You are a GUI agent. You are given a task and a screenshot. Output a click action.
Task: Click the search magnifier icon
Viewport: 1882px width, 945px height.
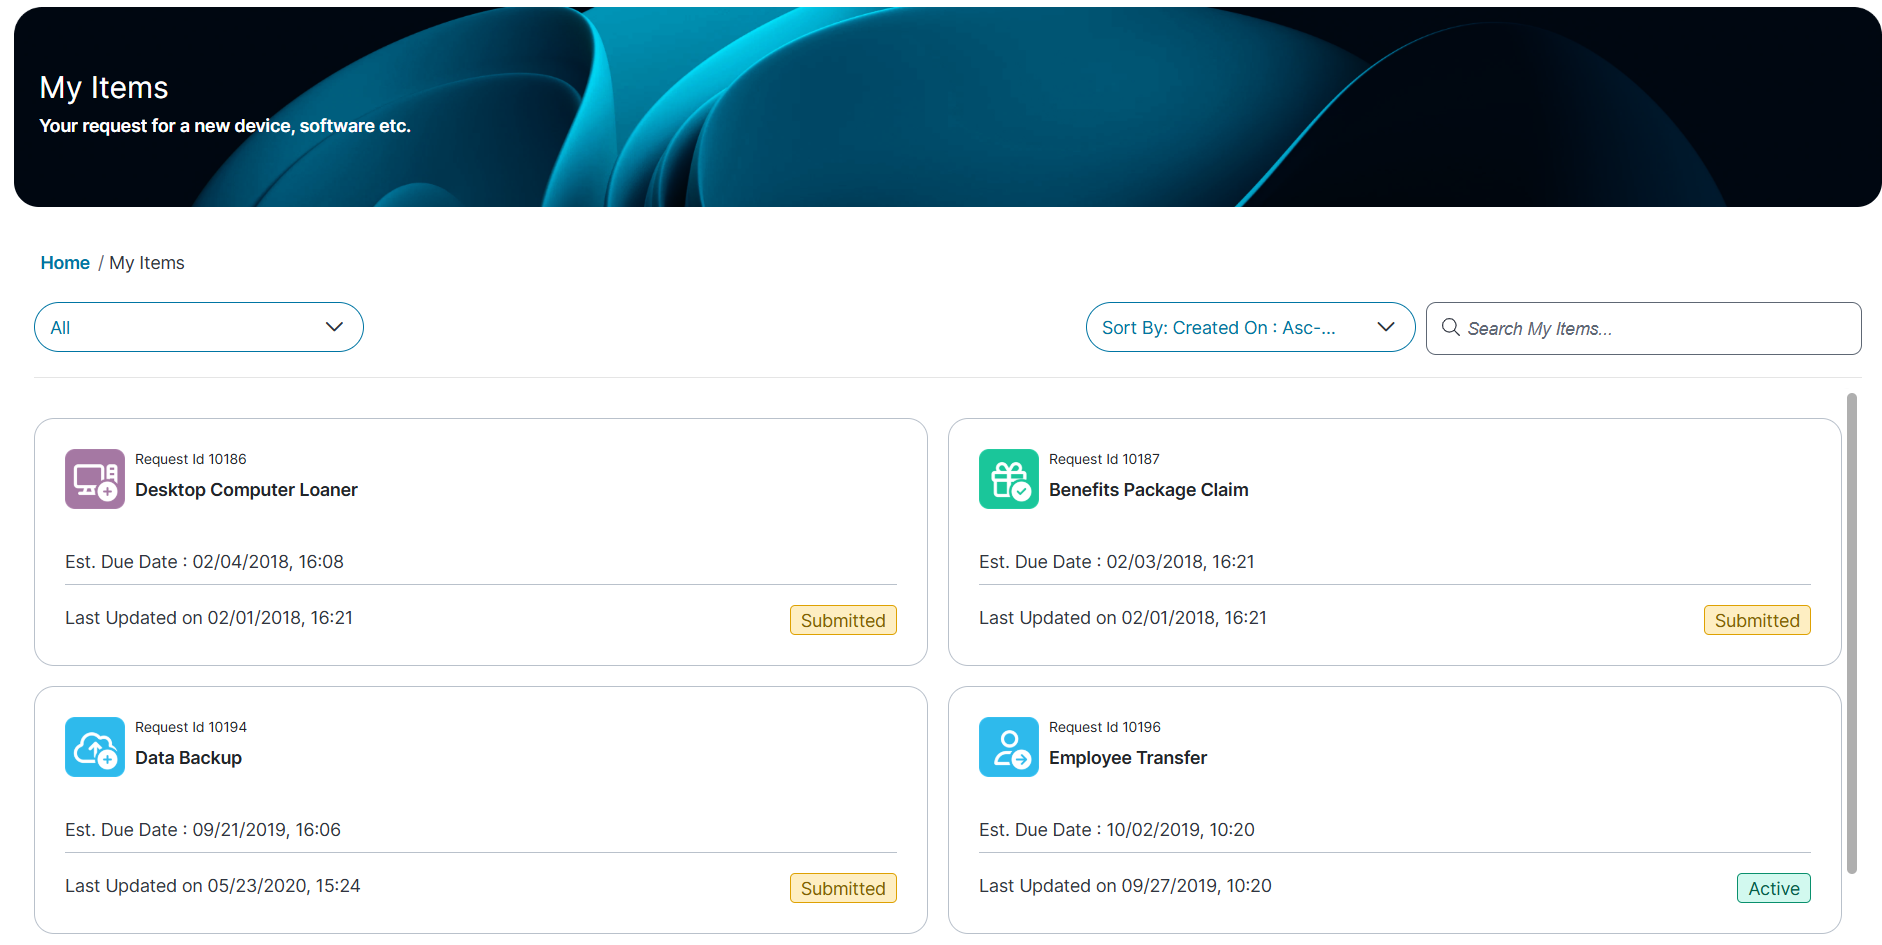(x=1450, y=328)
